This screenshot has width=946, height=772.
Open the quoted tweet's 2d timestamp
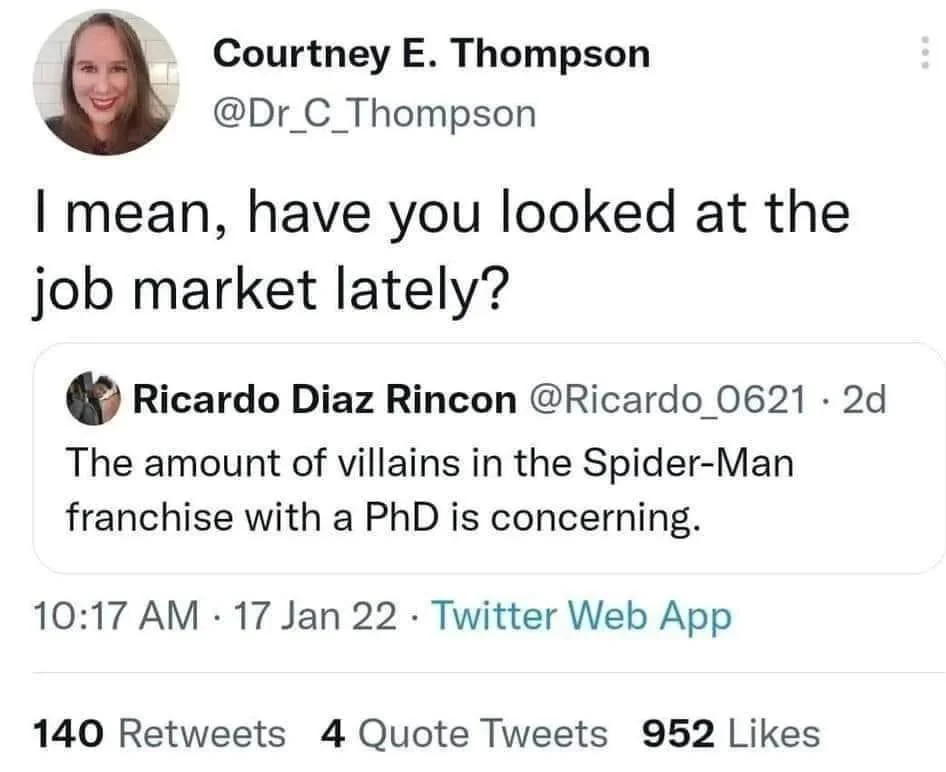pyautogui.click(x=865, y=401)
